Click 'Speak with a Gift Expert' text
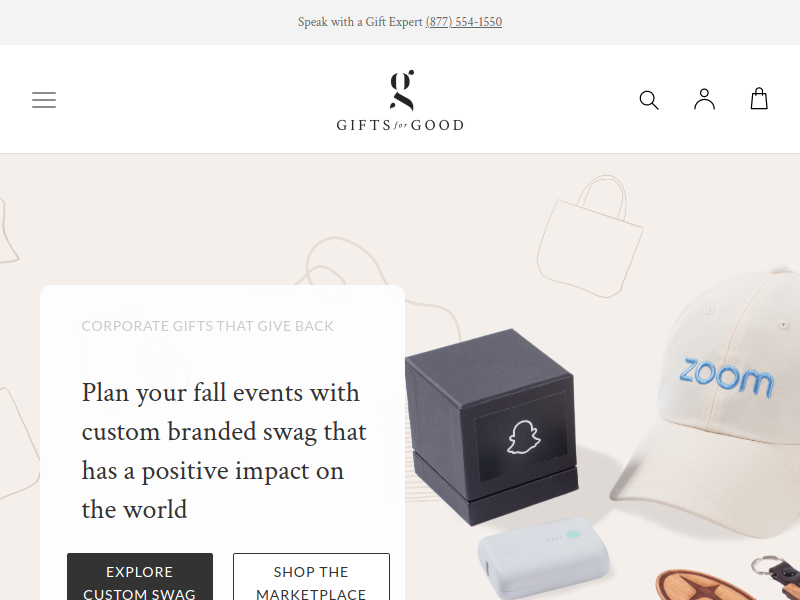Viewport: 800px width, 600px height. 360,22
